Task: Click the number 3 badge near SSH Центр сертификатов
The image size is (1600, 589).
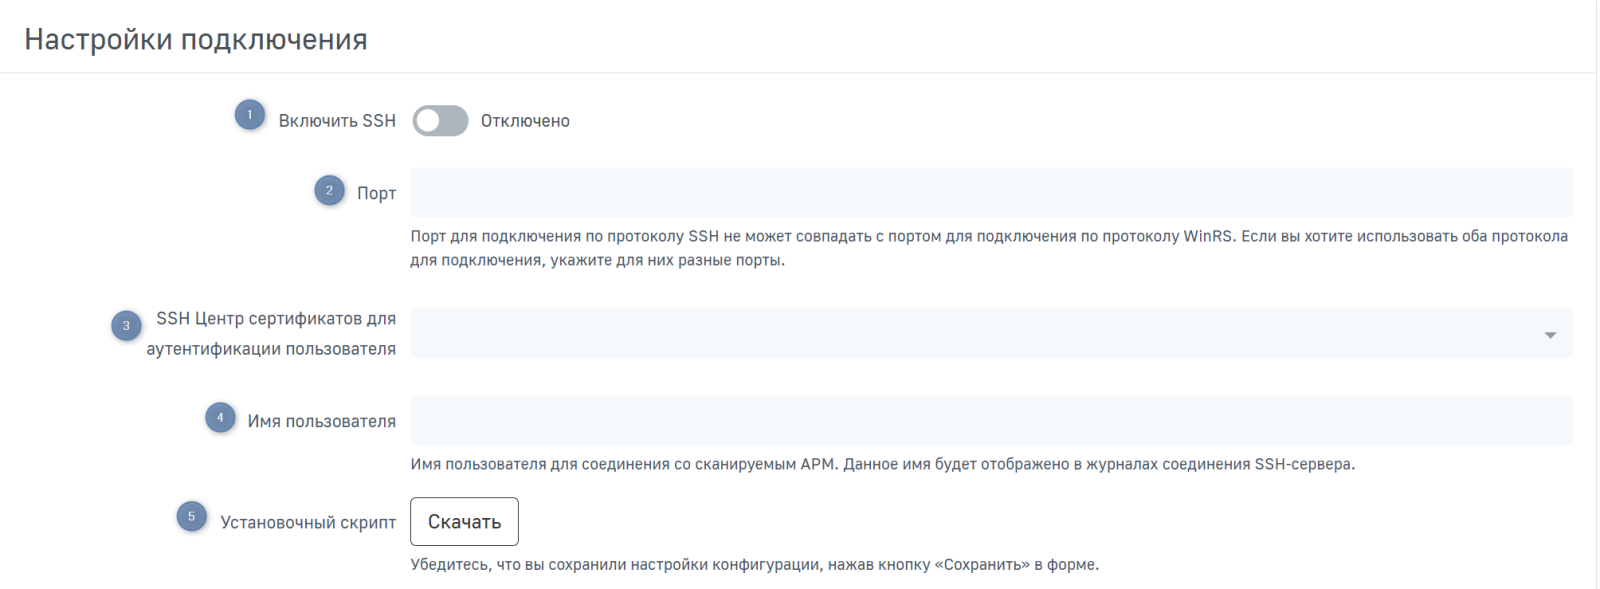Action: click(x=126, y=326)
